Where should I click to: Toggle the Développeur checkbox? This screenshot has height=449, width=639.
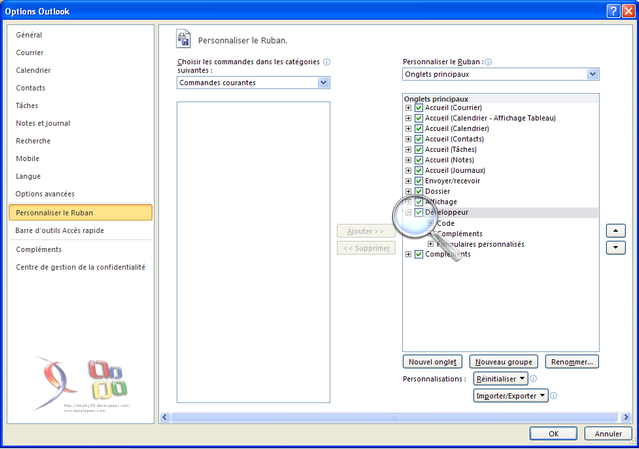coord(419,212)
